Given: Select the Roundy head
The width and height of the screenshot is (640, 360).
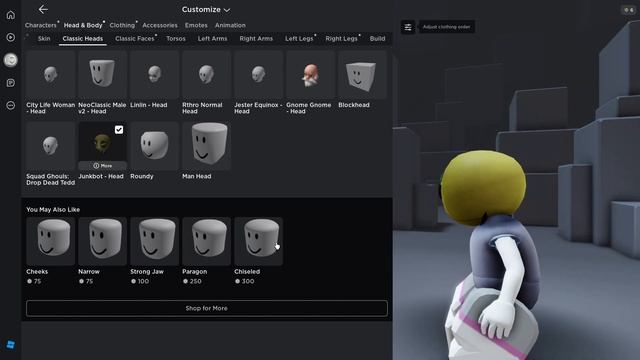Looking at the screenshot, I should click(154, 146).
